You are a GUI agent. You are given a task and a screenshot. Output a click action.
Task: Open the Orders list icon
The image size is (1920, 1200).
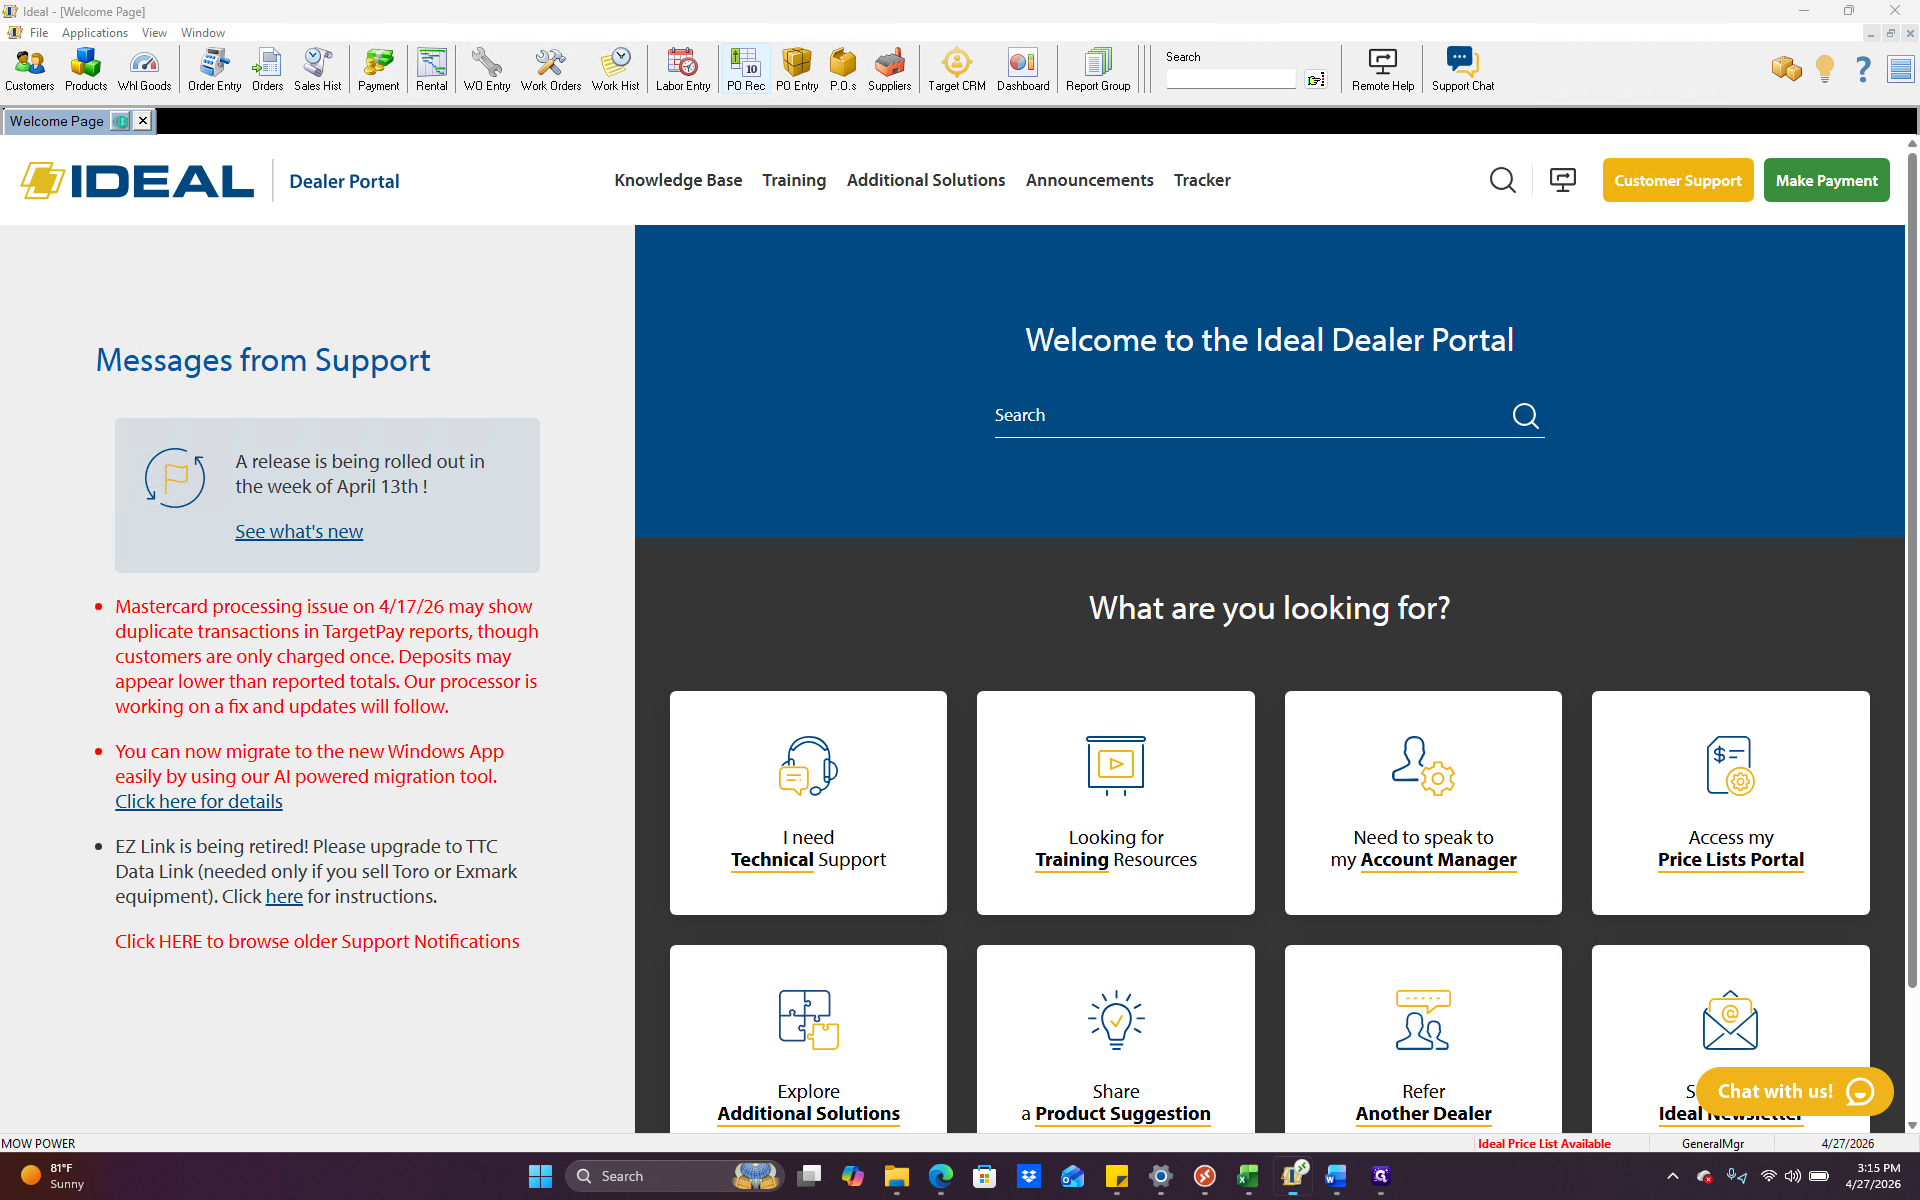(267, 70)
